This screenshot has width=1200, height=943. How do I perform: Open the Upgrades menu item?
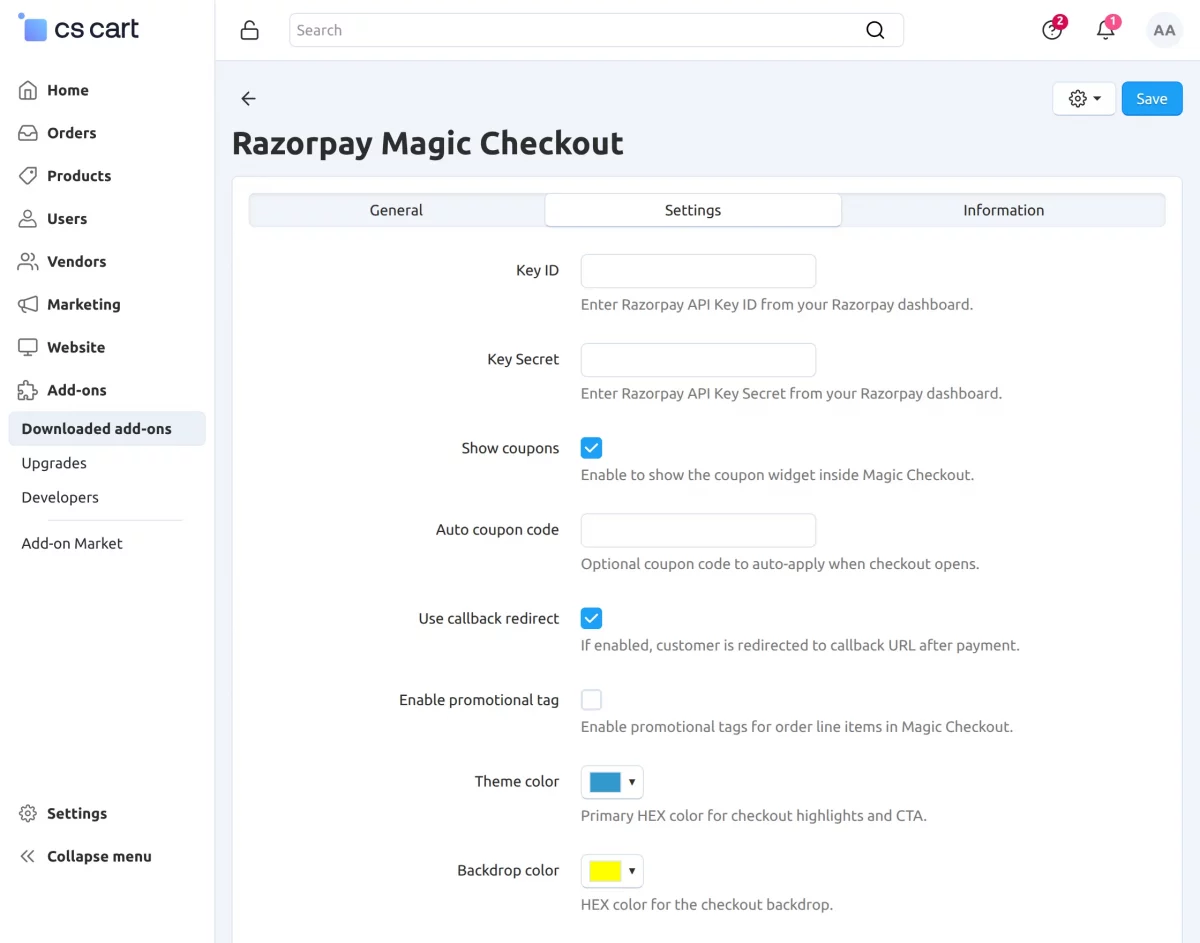(x=54, y=463)
